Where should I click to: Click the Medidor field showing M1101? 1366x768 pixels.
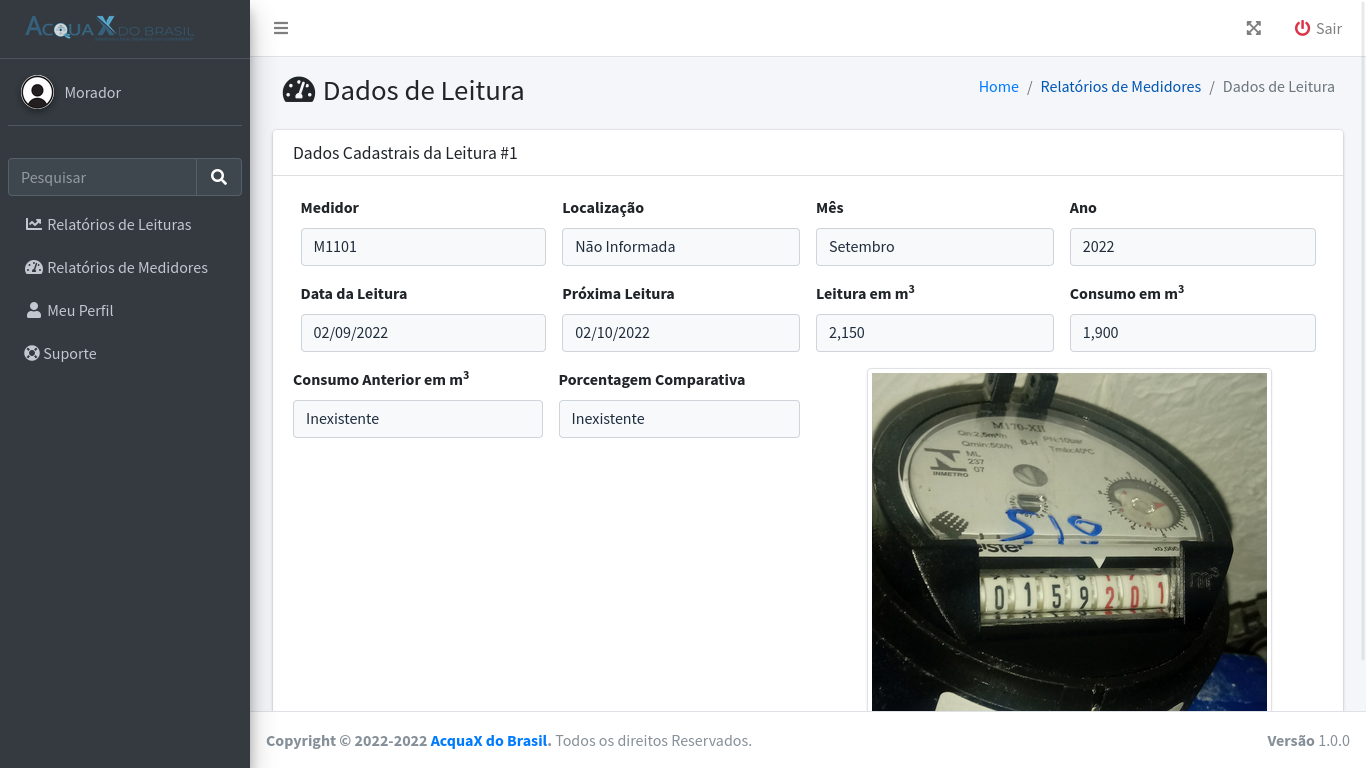pos(423,247)
